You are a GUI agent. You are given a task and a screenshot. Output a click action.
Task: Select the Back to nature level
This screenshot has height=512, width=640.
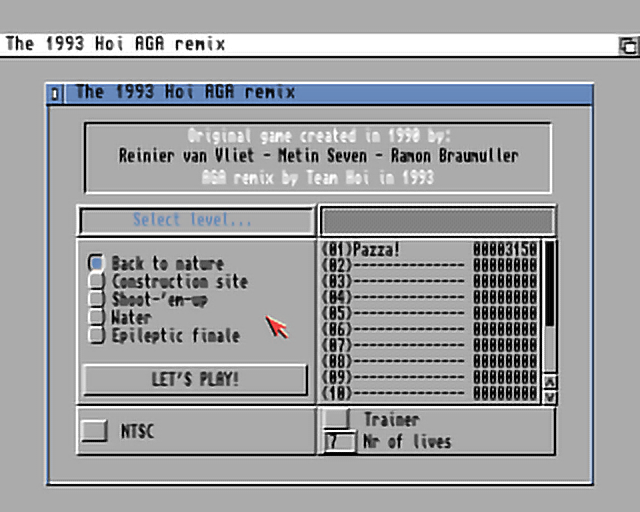click(x=96, y=263)
